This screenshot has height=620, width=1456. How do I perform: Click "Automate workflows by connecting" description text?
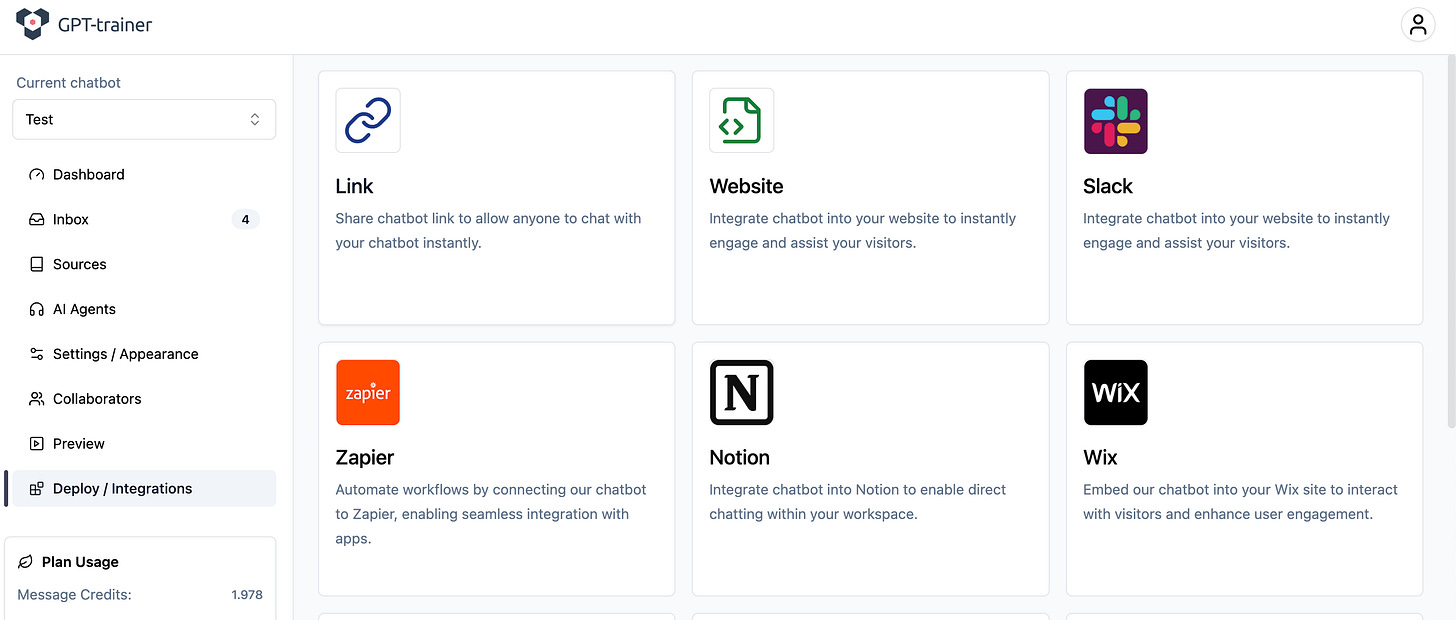pos(491,514)
